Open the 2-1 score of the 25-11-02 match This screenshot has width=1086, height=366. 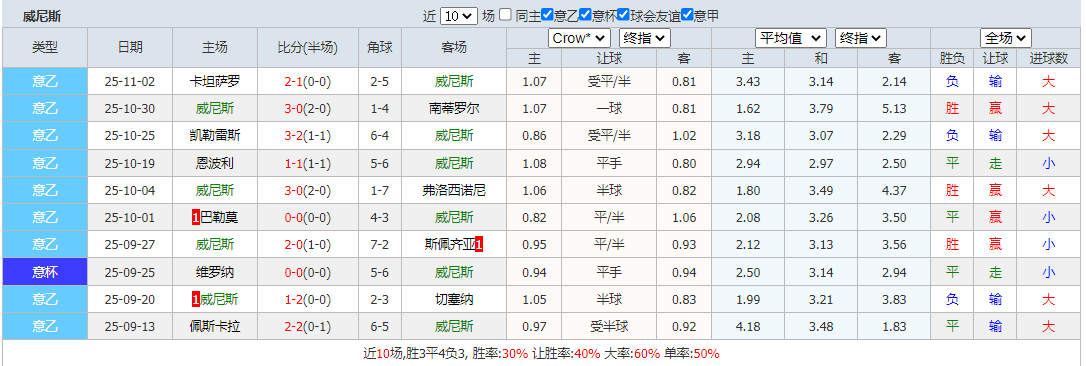(295, 82)
